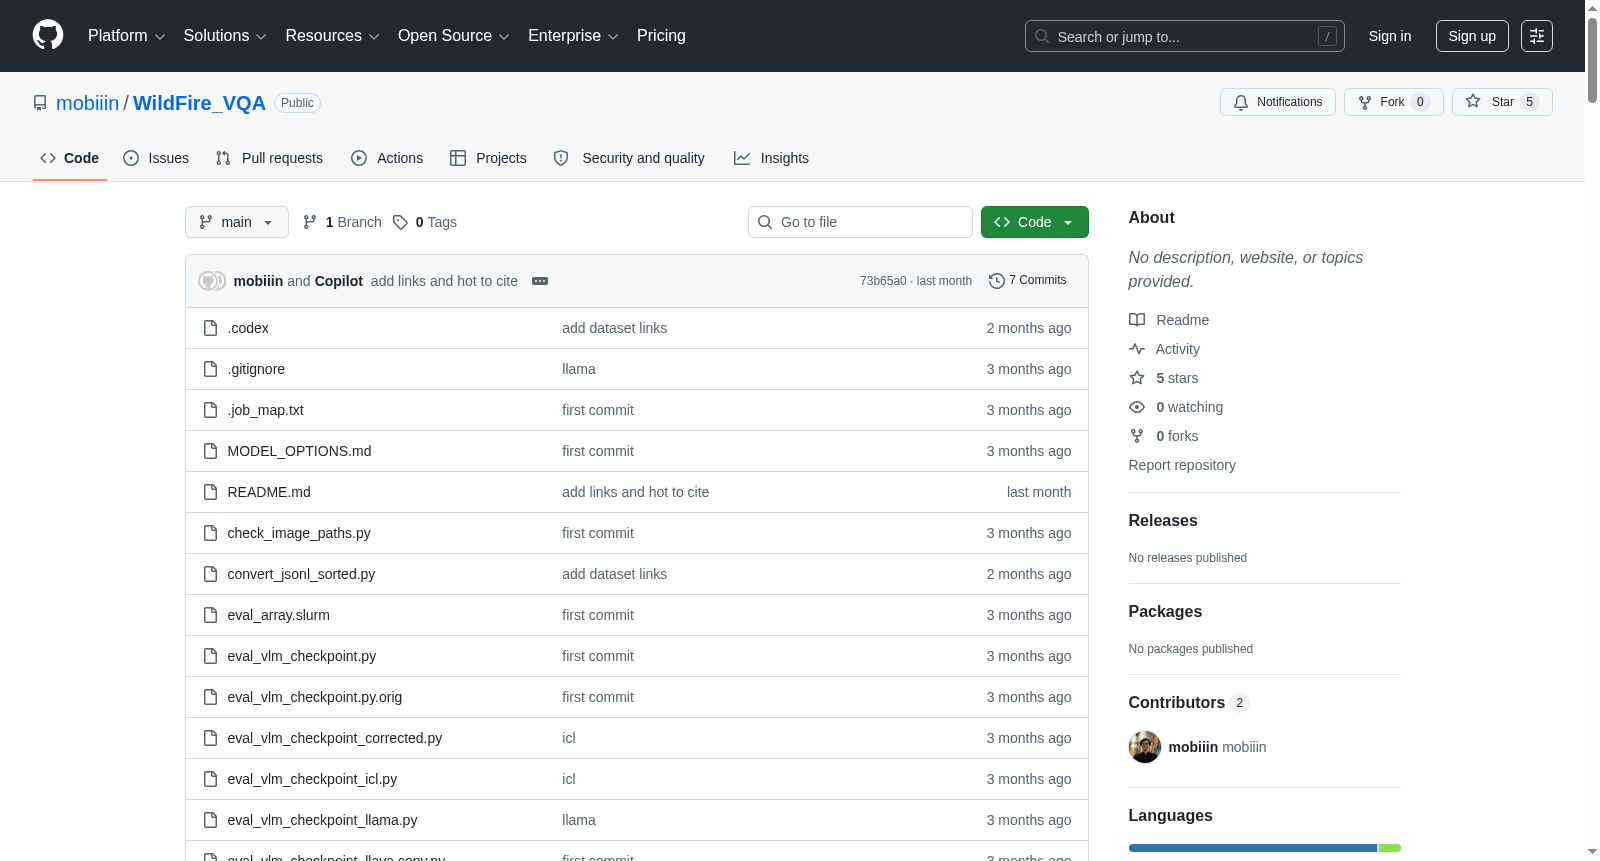
Task: Open the green Code dropdown button
Action: 1035,222
